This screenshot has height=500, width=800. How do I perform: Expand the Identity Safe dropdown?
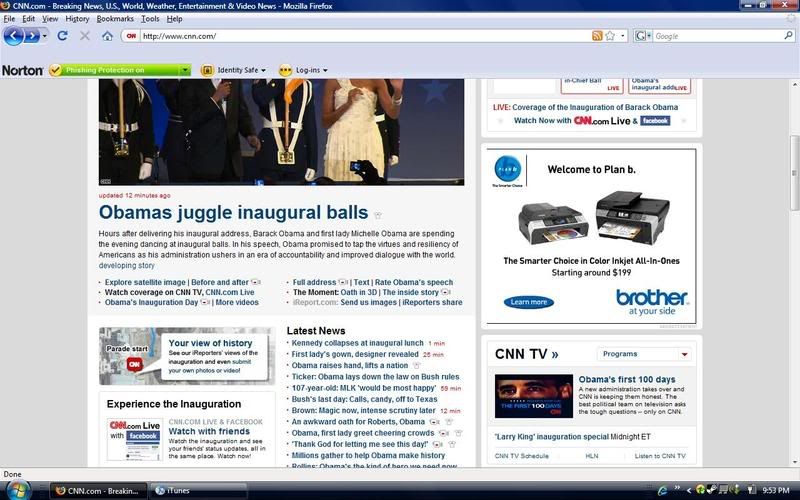263,70
